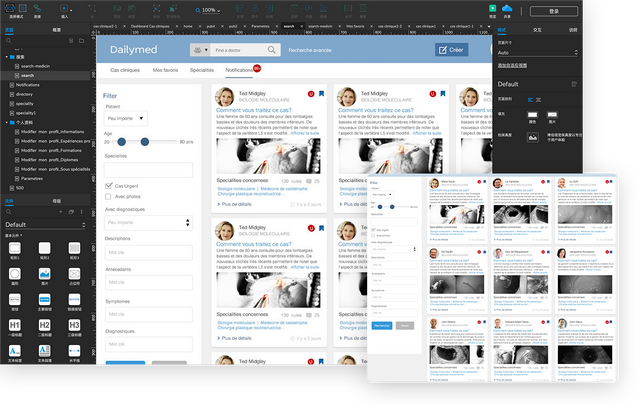Click the green preview play button
This screenshot has width=640, height=406.
(493, 9)
